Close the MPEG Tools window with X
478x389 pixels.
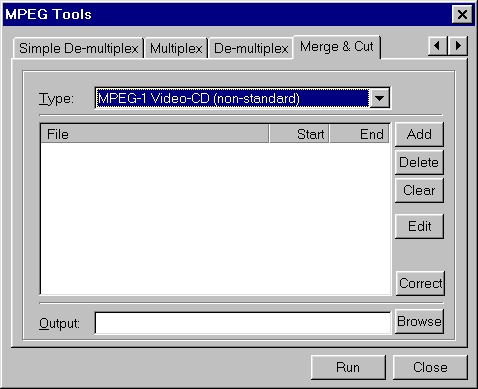(462, 15)
